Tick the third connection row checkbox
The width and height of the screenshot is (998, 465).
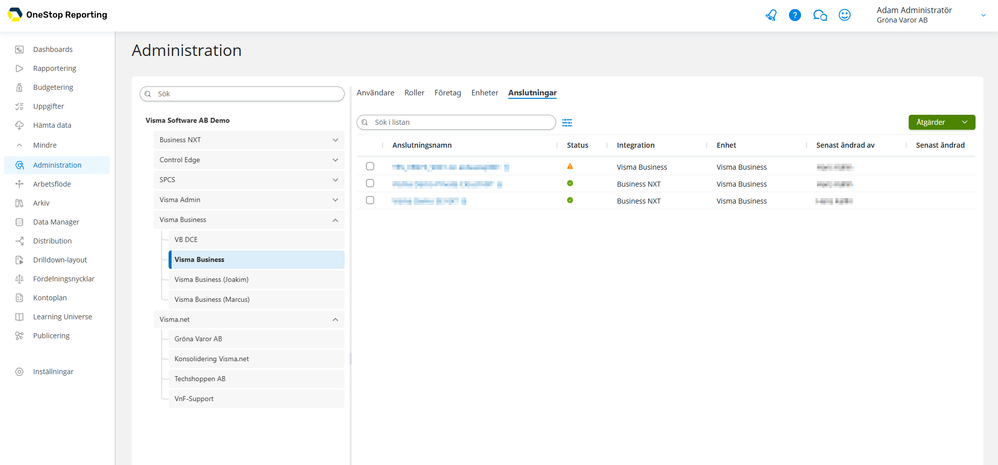coord(370,201)
